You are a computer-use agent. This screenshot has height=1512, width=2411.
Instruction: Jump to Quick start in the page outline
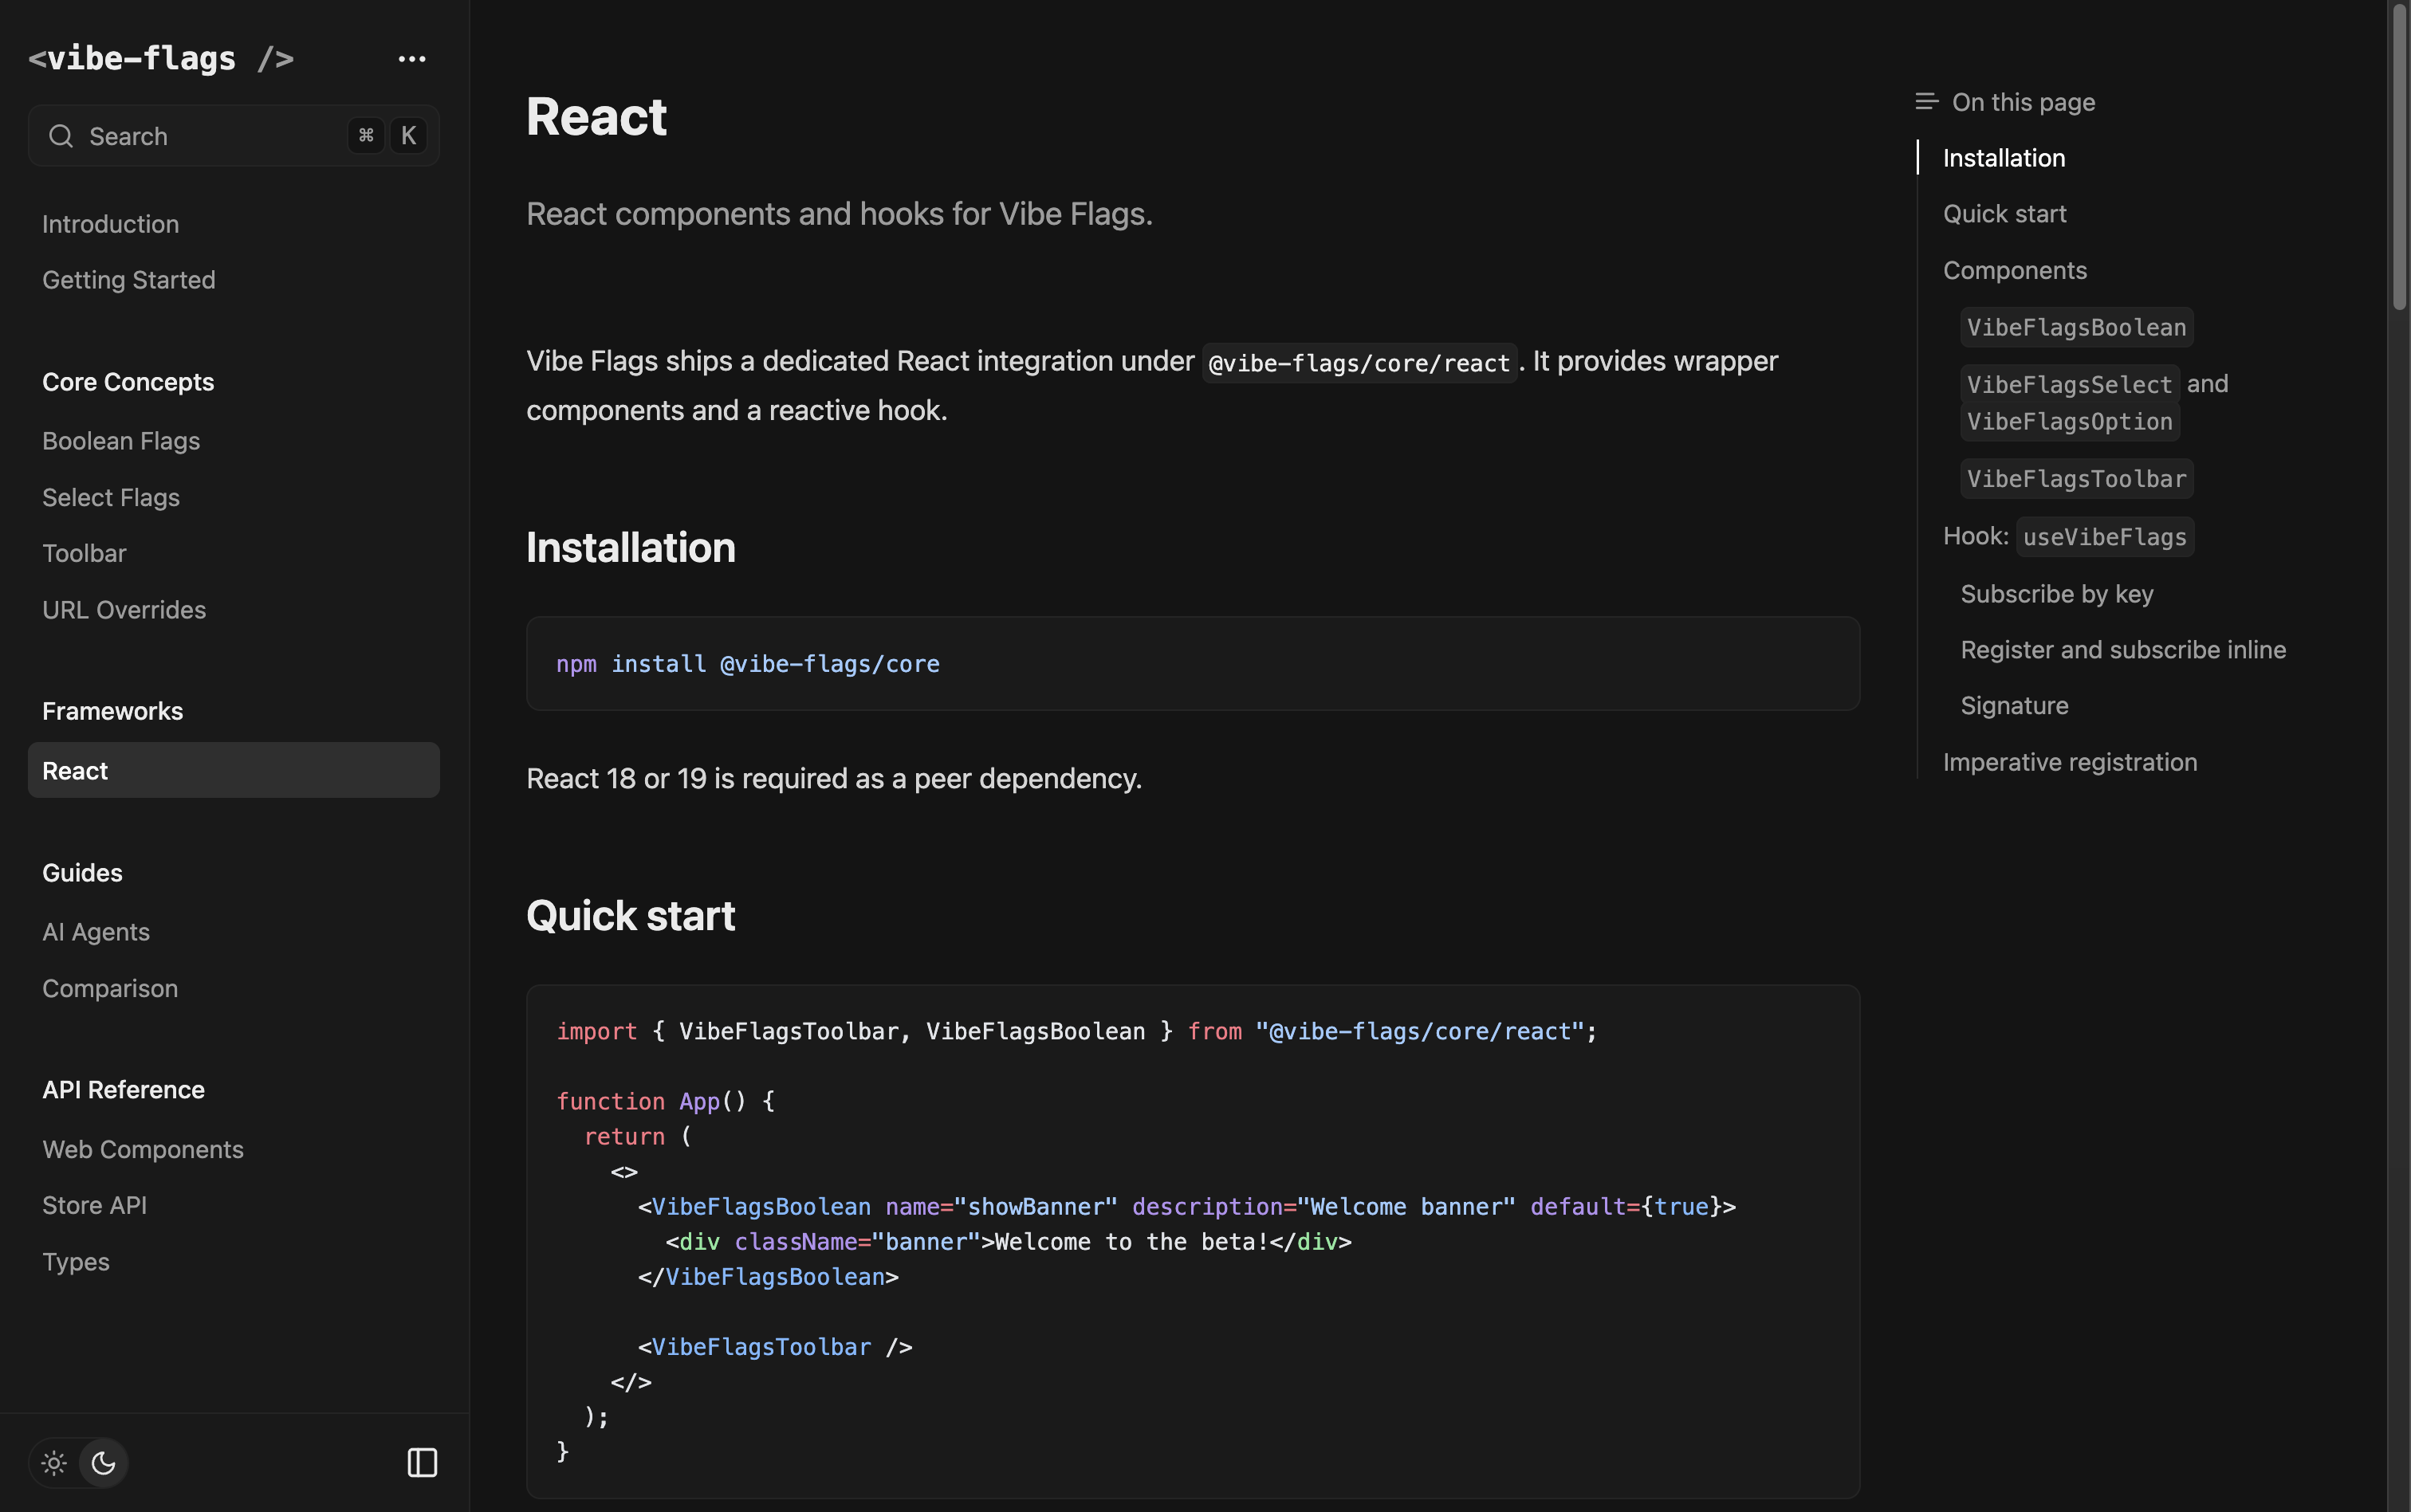2003,213
